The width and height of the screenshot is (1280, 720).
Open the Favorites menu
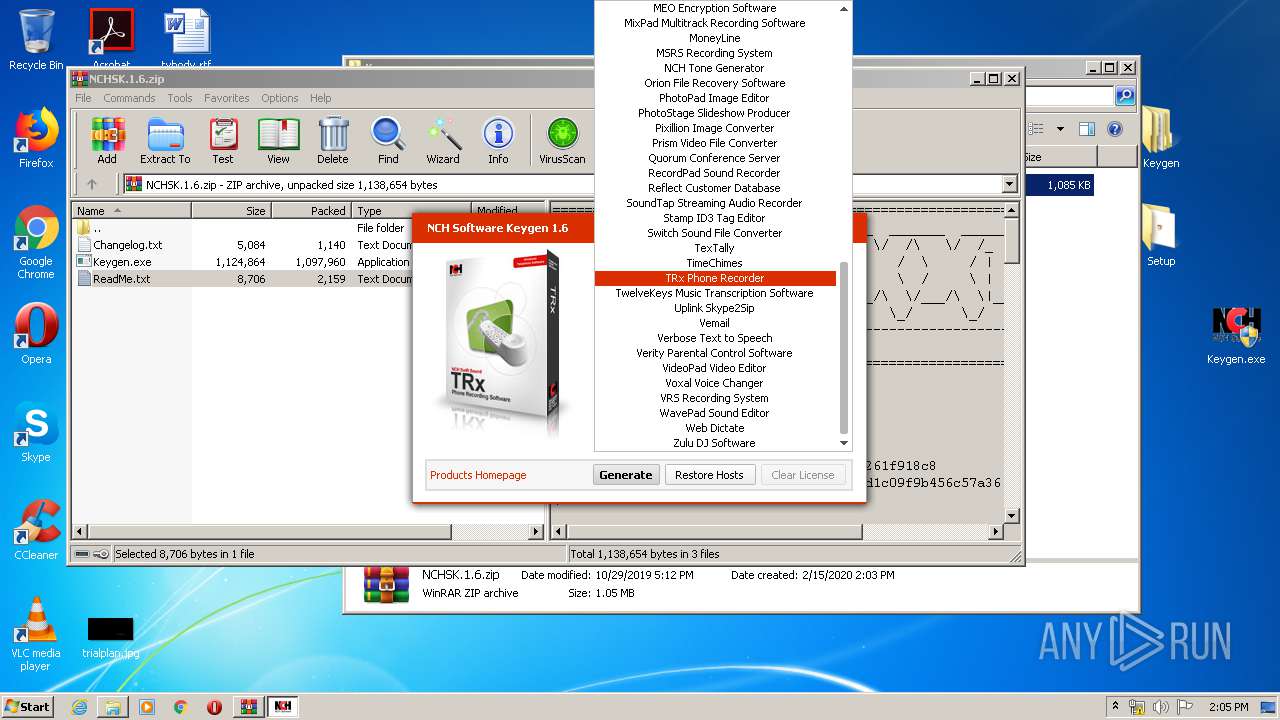tap(227, 98)
